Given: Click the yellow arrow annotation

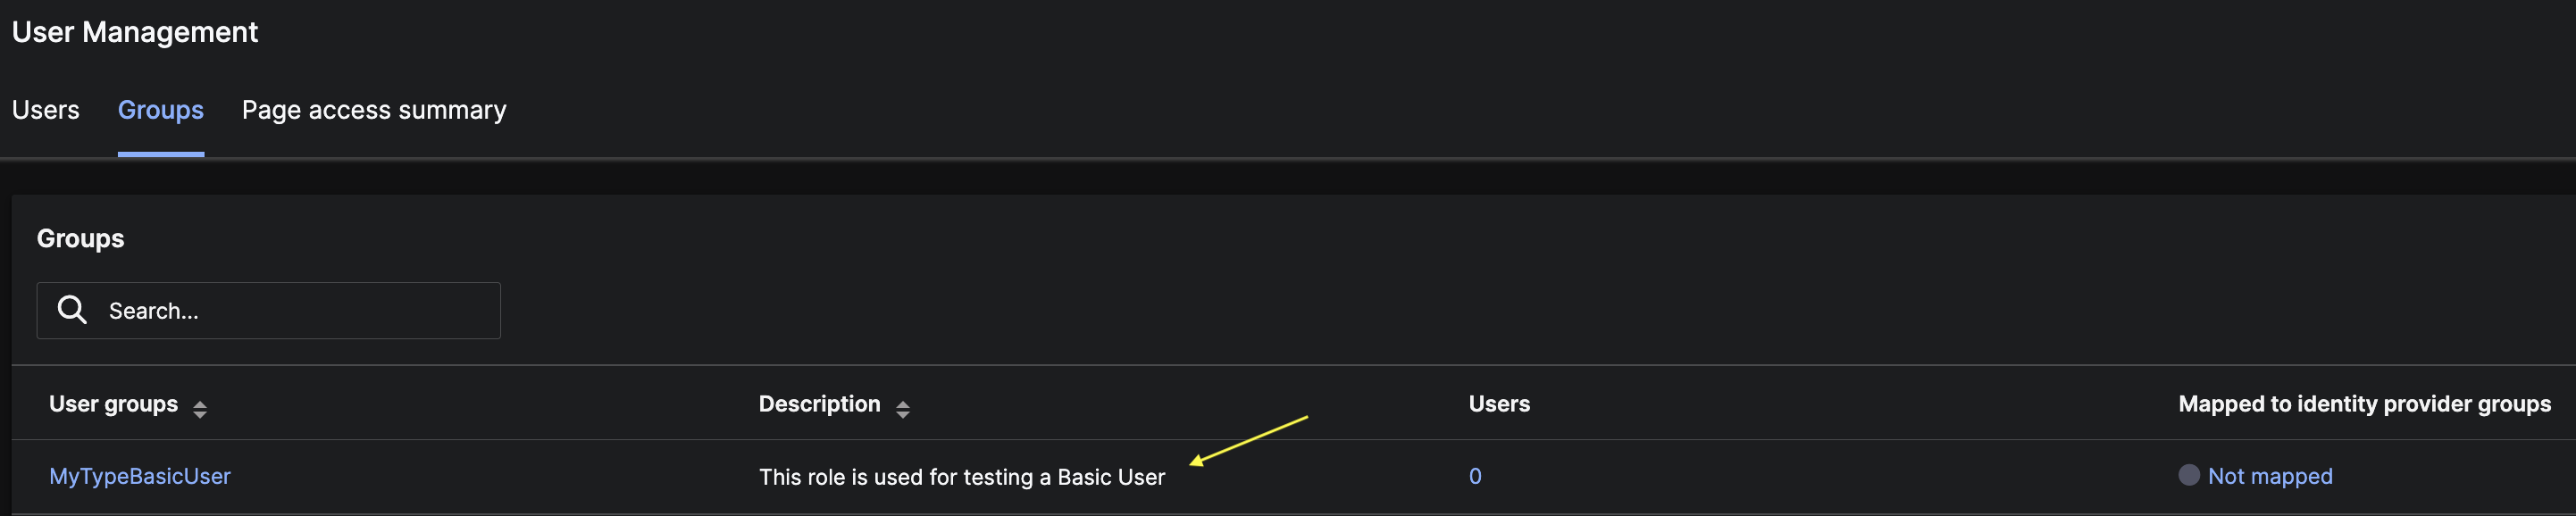Looking at the screenshot, I should pyautogui.click(x=1248, y=440).
